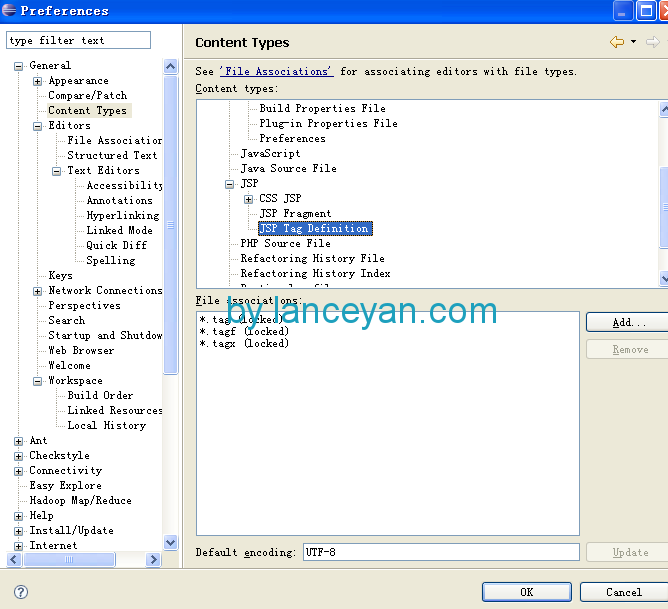The height and width of the screenshot is (609, 668).
Task: Select PHP Source File content type
Action: 285,243
